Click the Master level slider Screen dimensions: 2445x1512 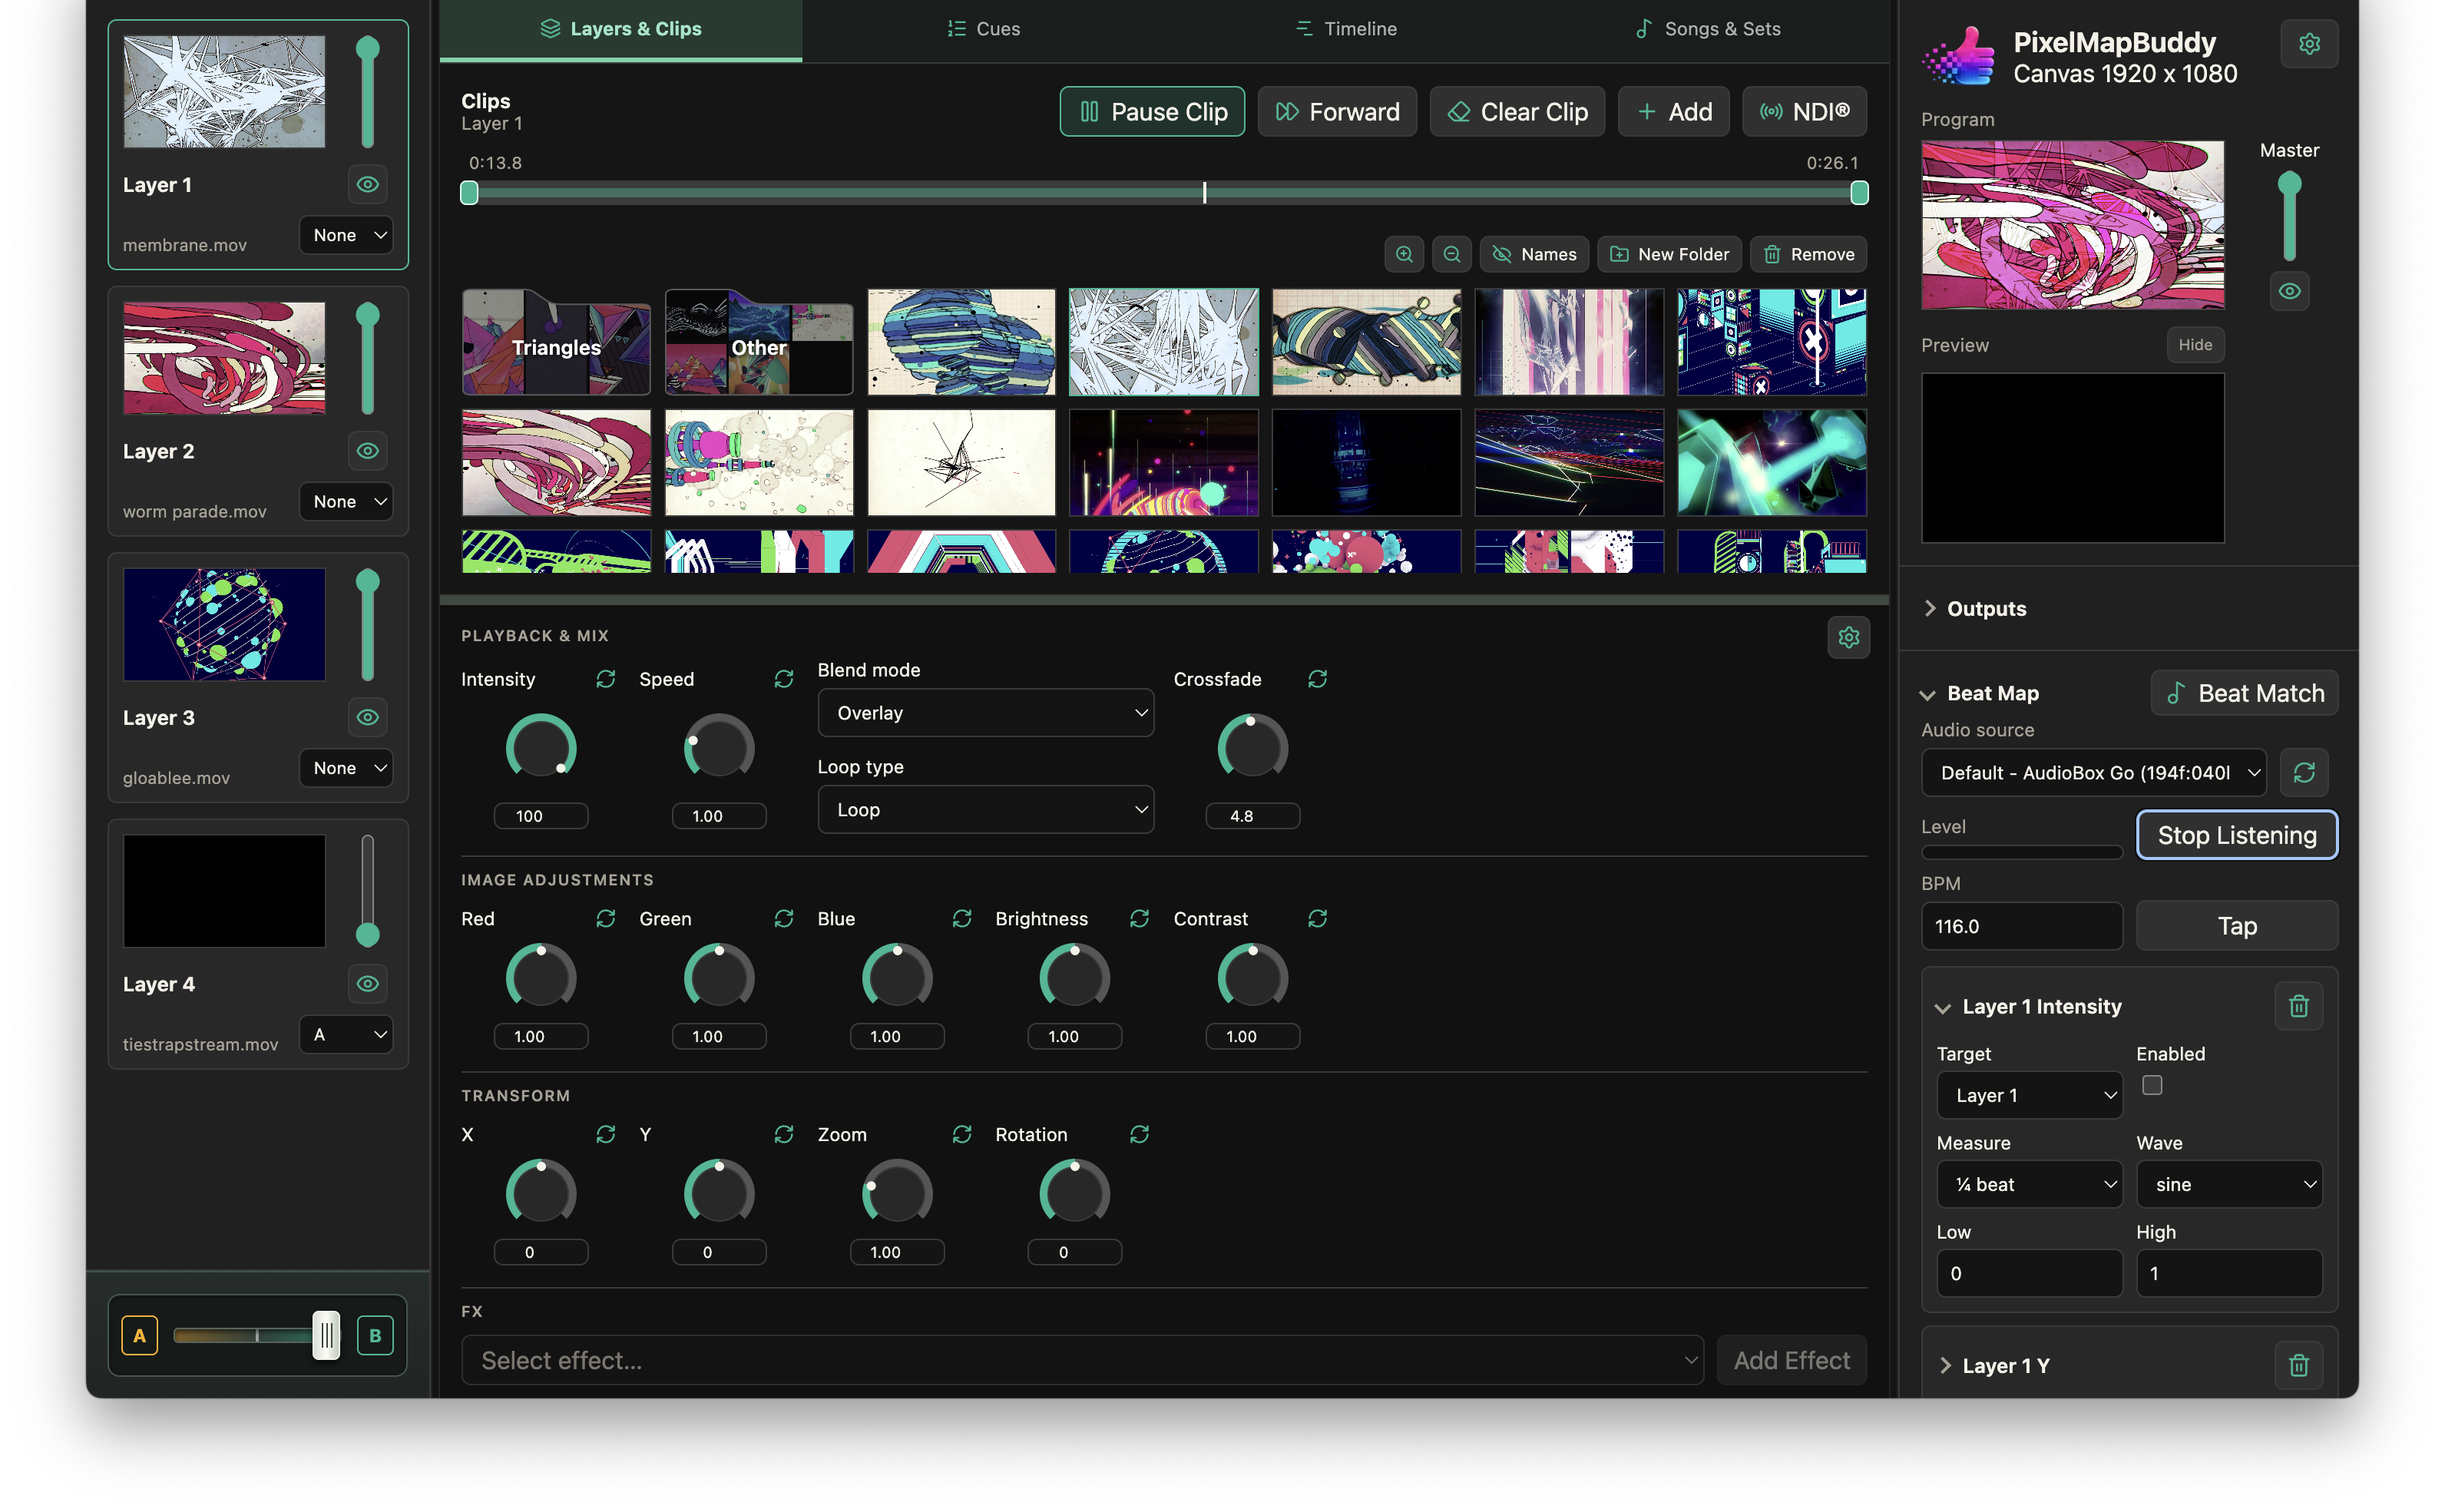tap(2289, 217)
